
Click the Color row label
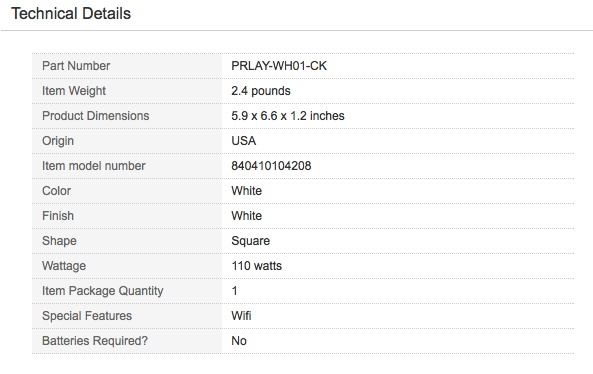tap(56, 191)
